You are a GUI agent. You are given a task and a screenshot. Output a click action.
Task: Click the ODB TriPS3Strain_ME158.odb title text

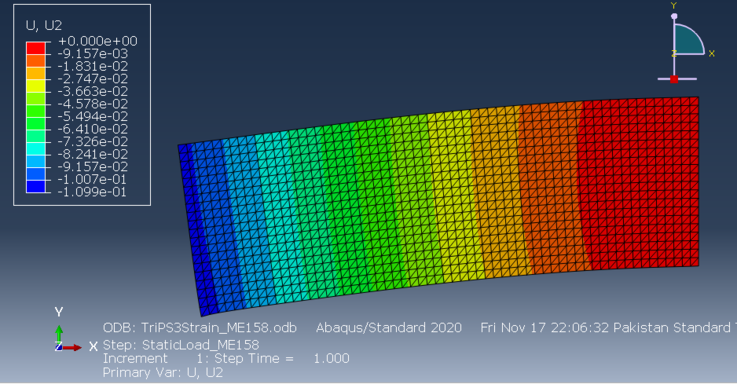coord(200,328)
